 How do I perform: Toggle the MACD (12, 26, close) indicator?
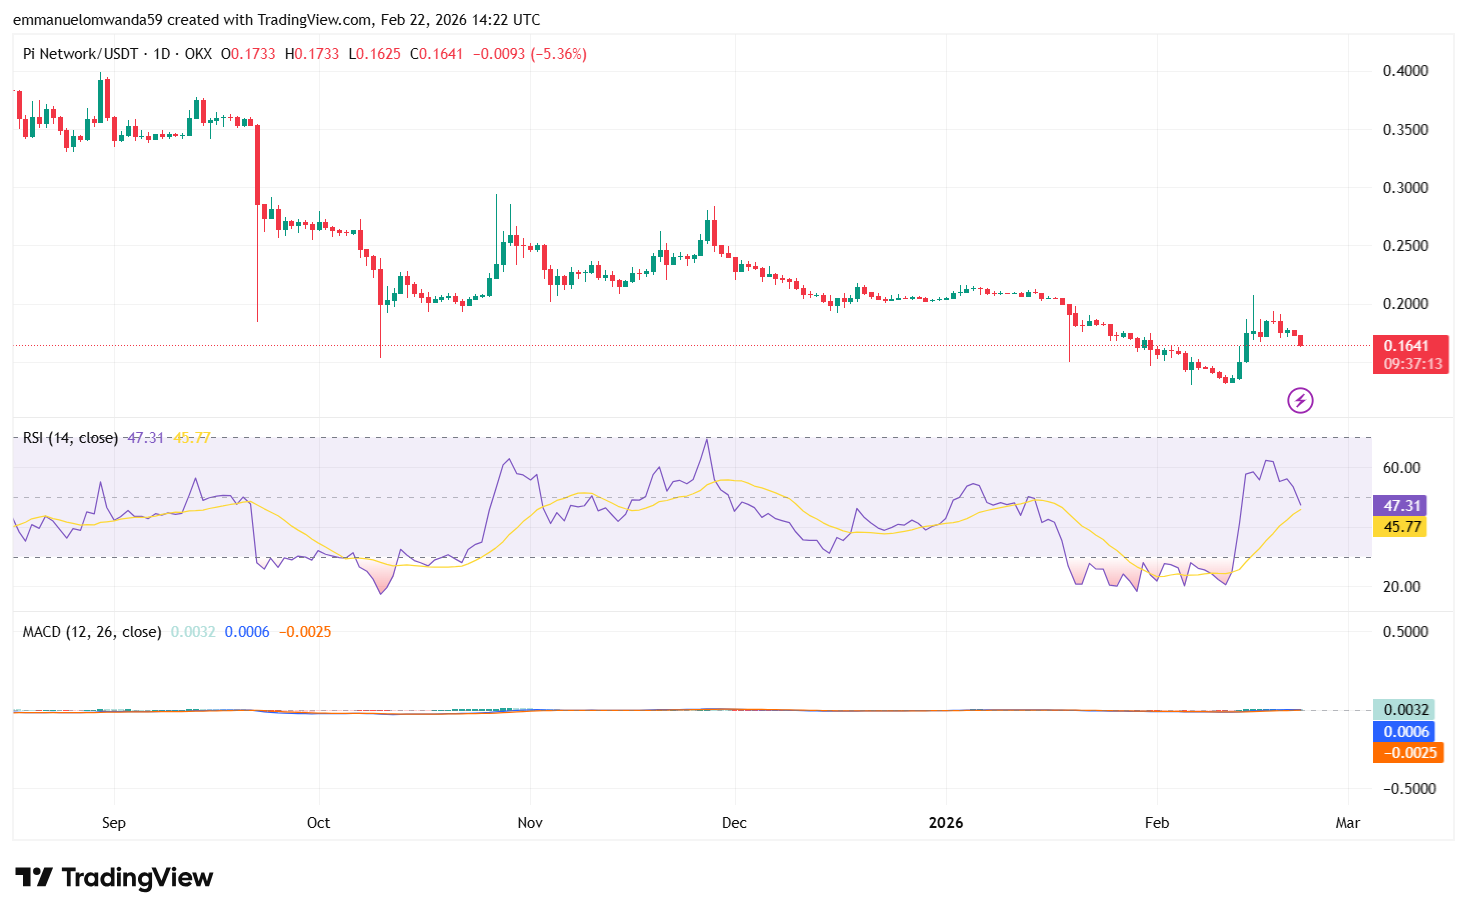[x=90, y=632]
